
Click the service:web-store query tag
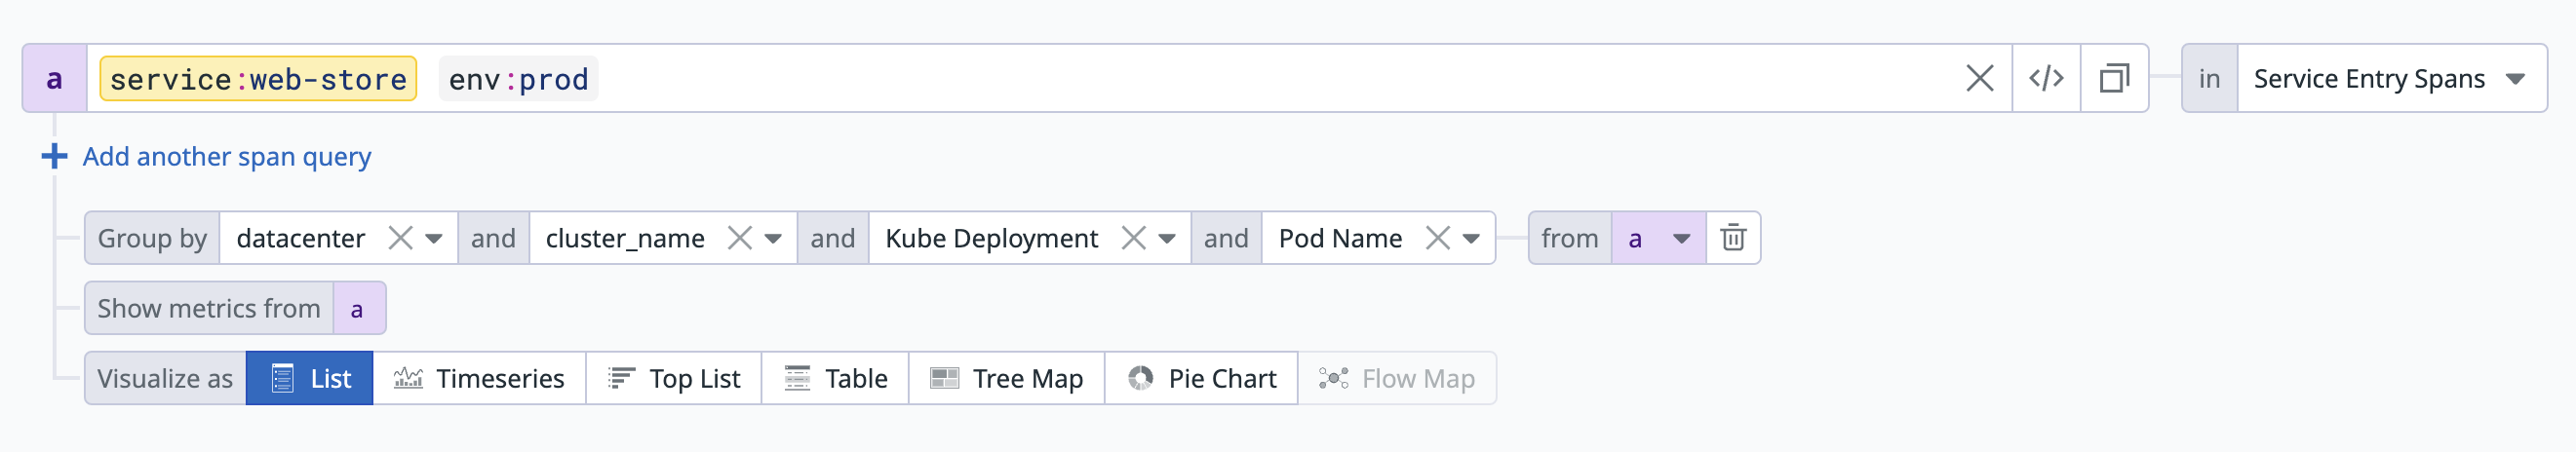point(258,78)
